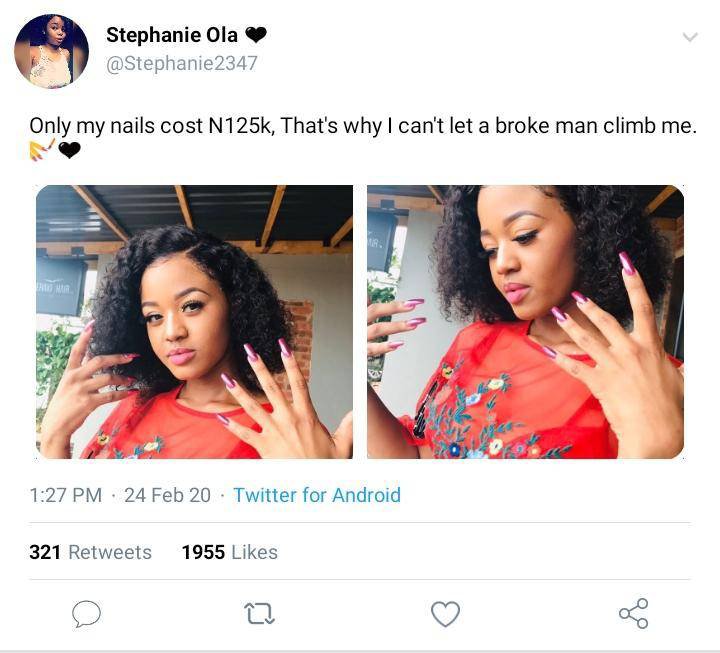Click the Retweets label text
Viewport: 720px width, 653px height.
coord(110,552)
